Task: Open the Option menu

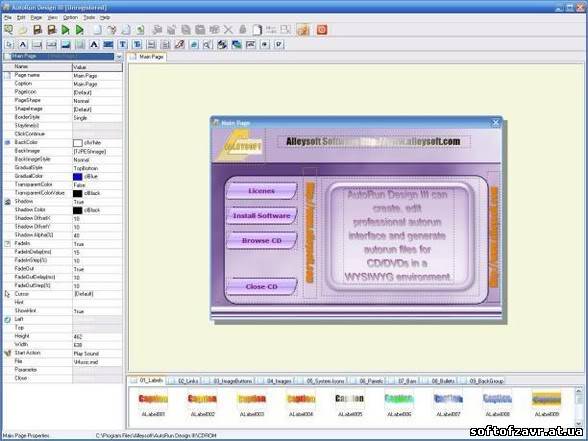Action: coord(70,18)
